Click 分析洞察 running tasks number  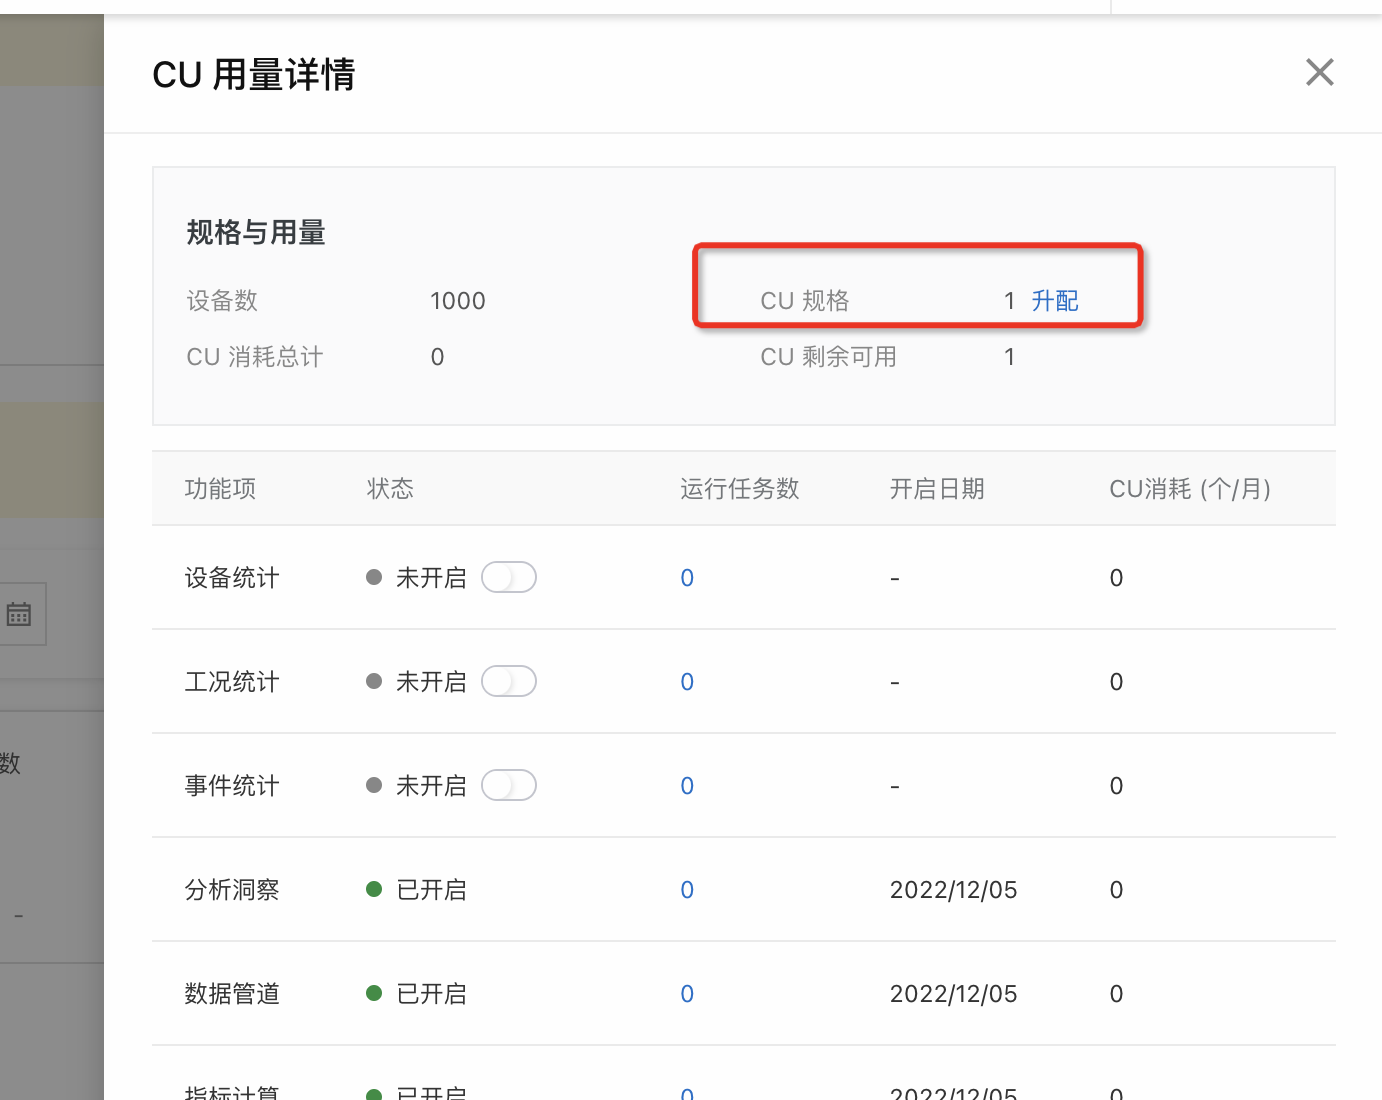point(687,890)
